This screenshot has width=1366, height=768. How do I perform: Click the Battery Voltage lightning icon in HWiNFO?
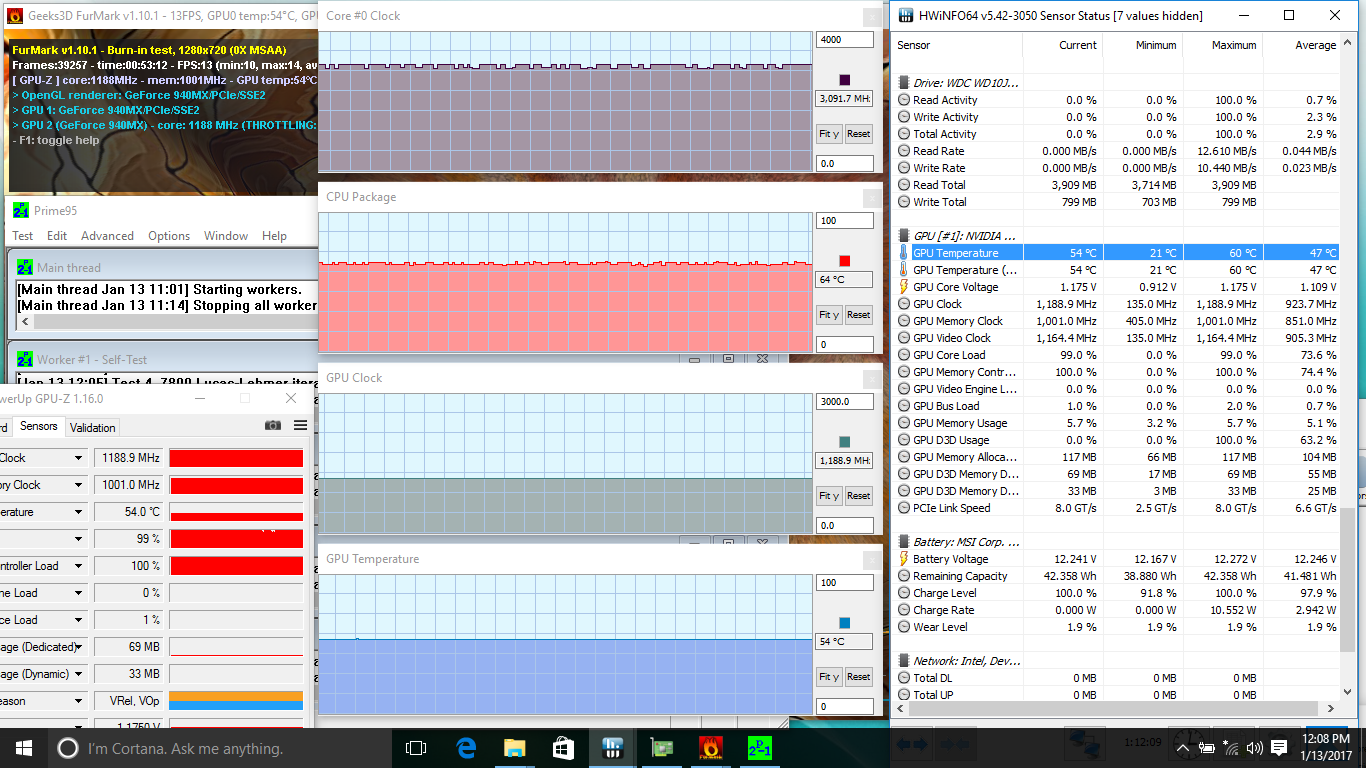tap(904, 559)
